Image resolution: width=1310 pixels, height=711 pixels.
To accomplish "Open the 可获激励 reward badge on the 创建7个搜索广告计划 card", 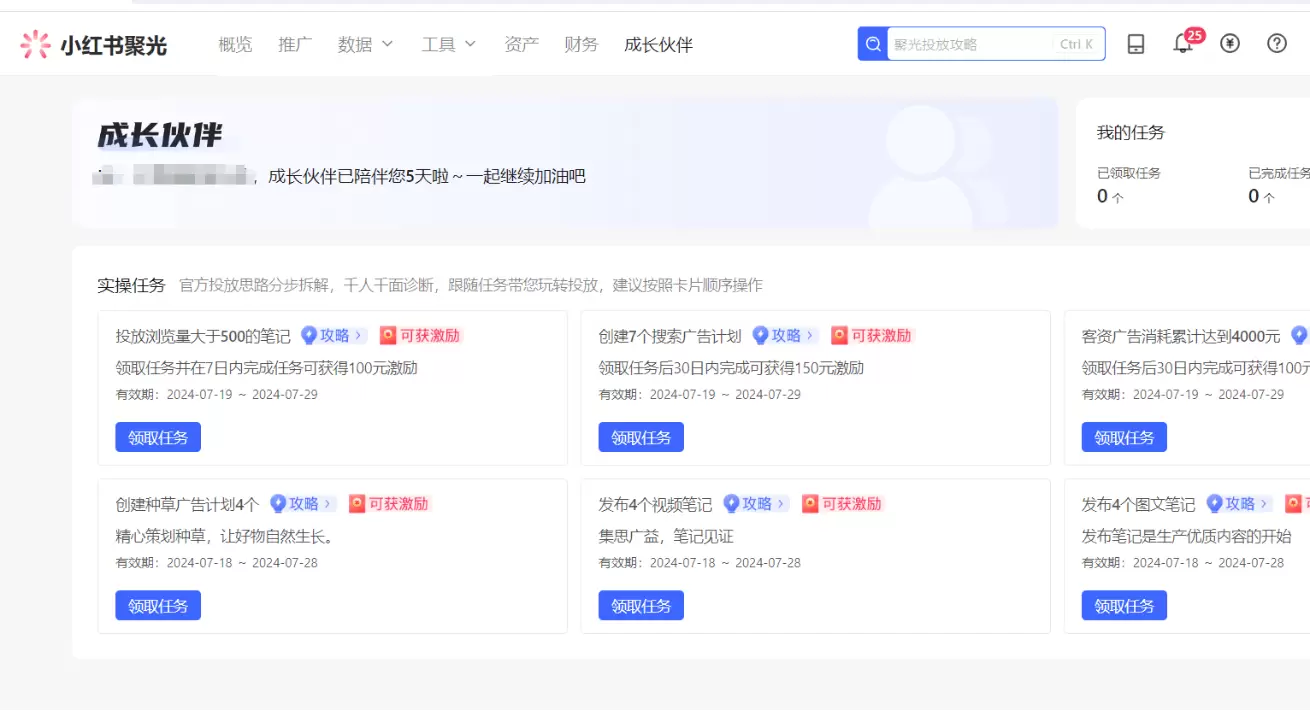I will tap(871, 335).
